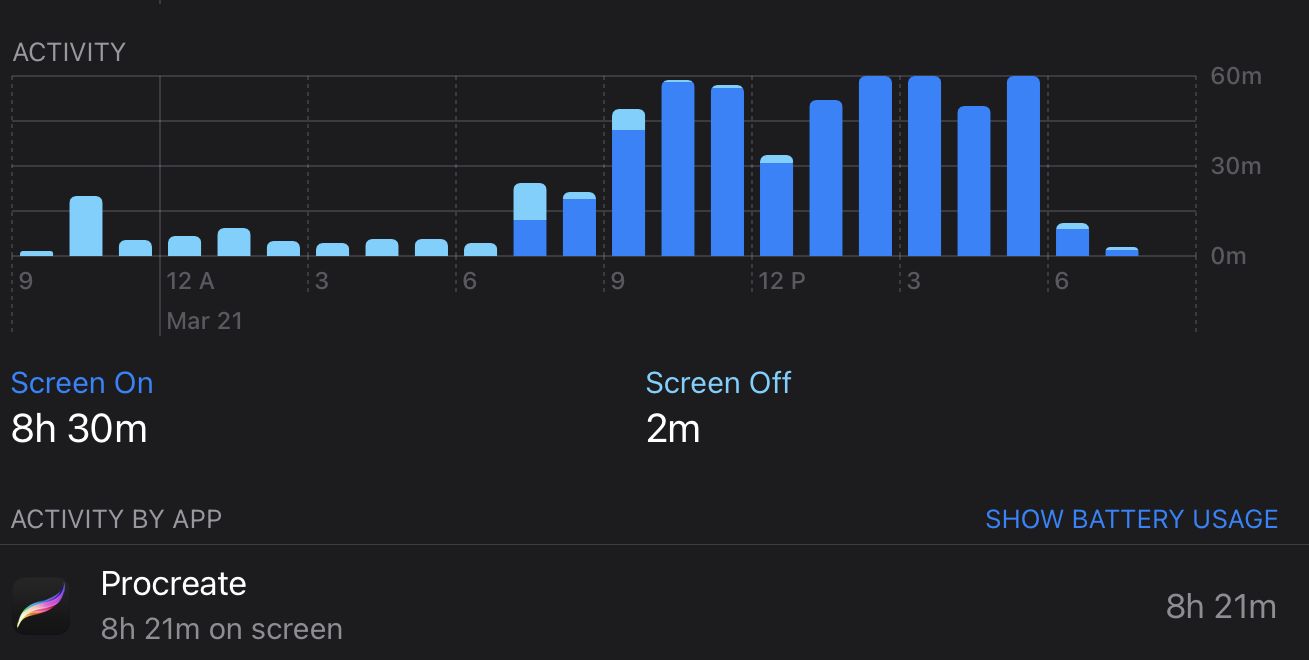
Task: Select the 12 A midnight activity bar
Action: point(184,246)
